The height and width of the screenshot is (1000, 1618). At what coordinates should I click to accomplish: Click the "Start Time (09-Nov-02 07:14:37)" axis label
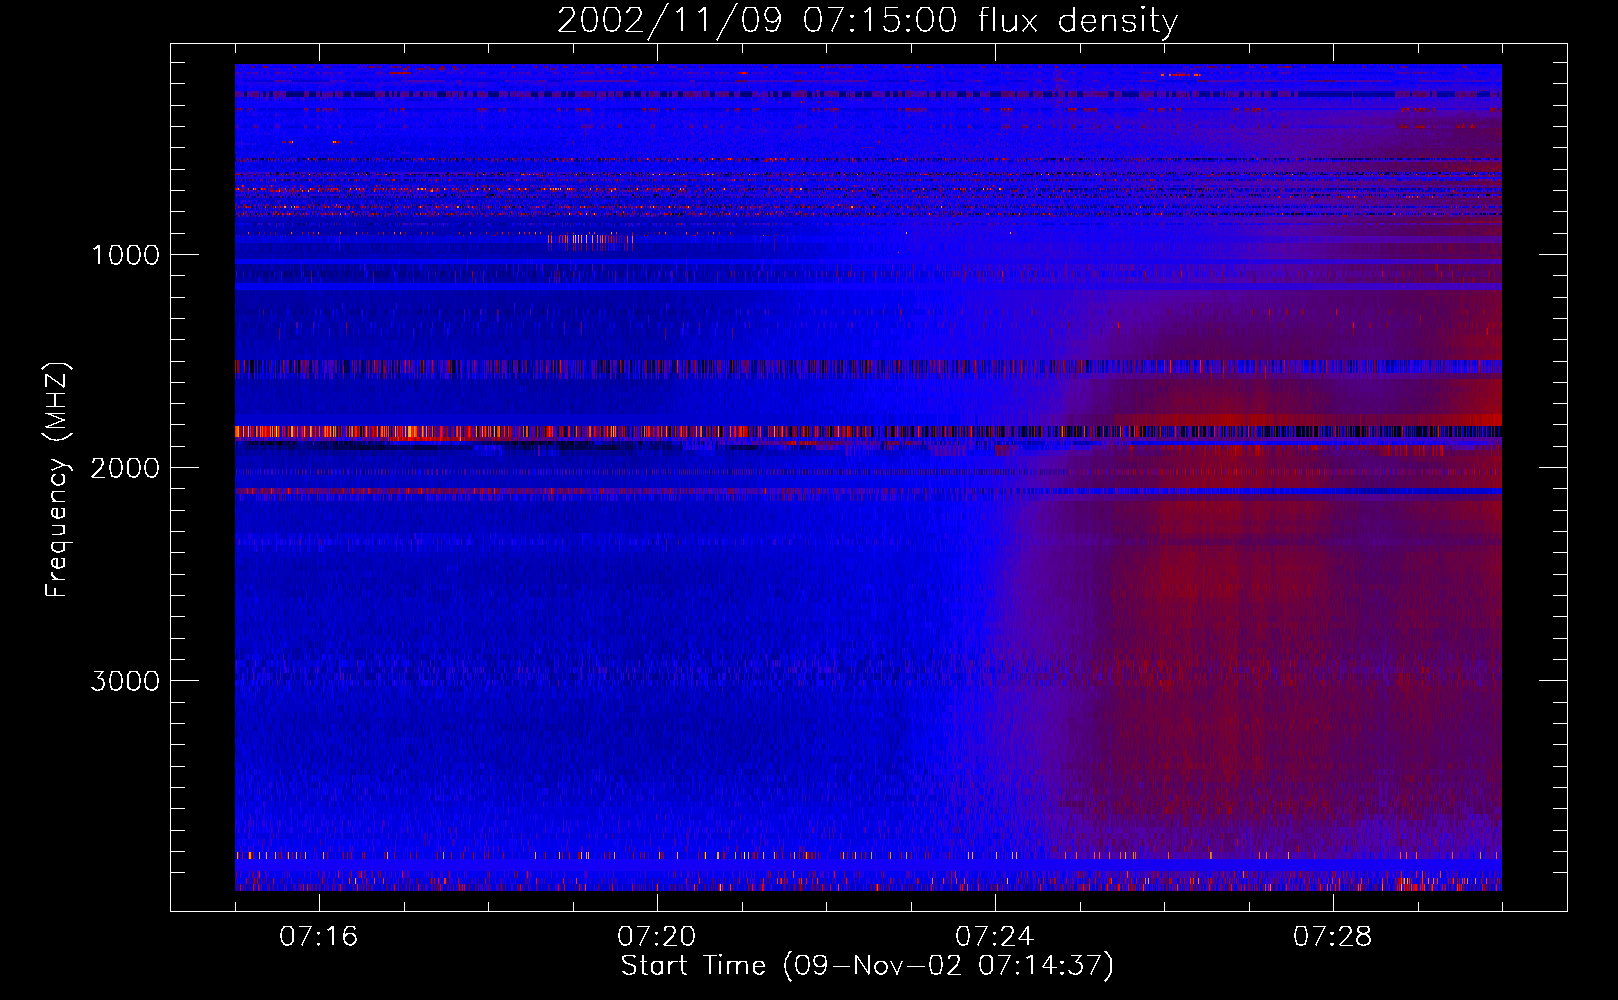point(867,966)
